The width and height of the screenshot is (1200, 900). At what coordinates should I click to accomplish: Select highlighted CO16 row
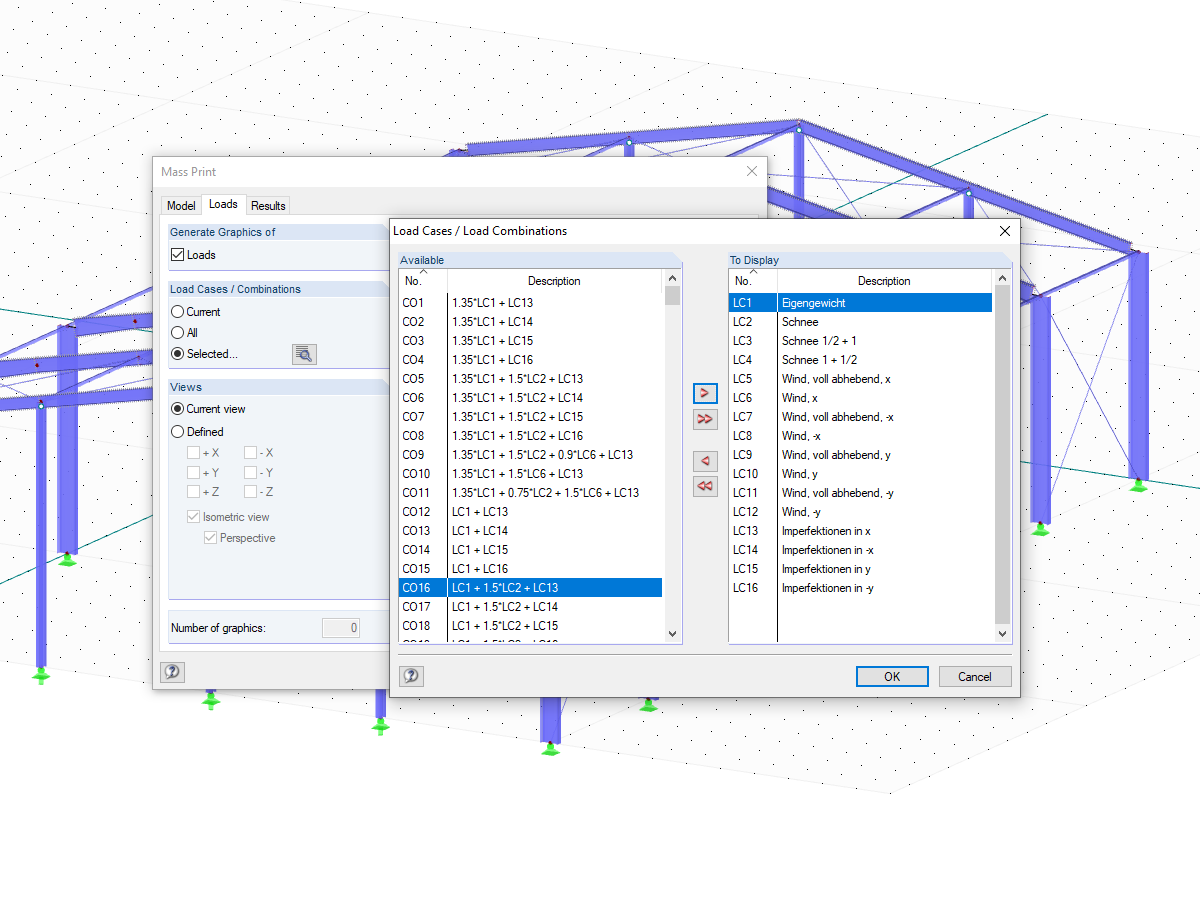pyautogui.click(x=530, y=588)
